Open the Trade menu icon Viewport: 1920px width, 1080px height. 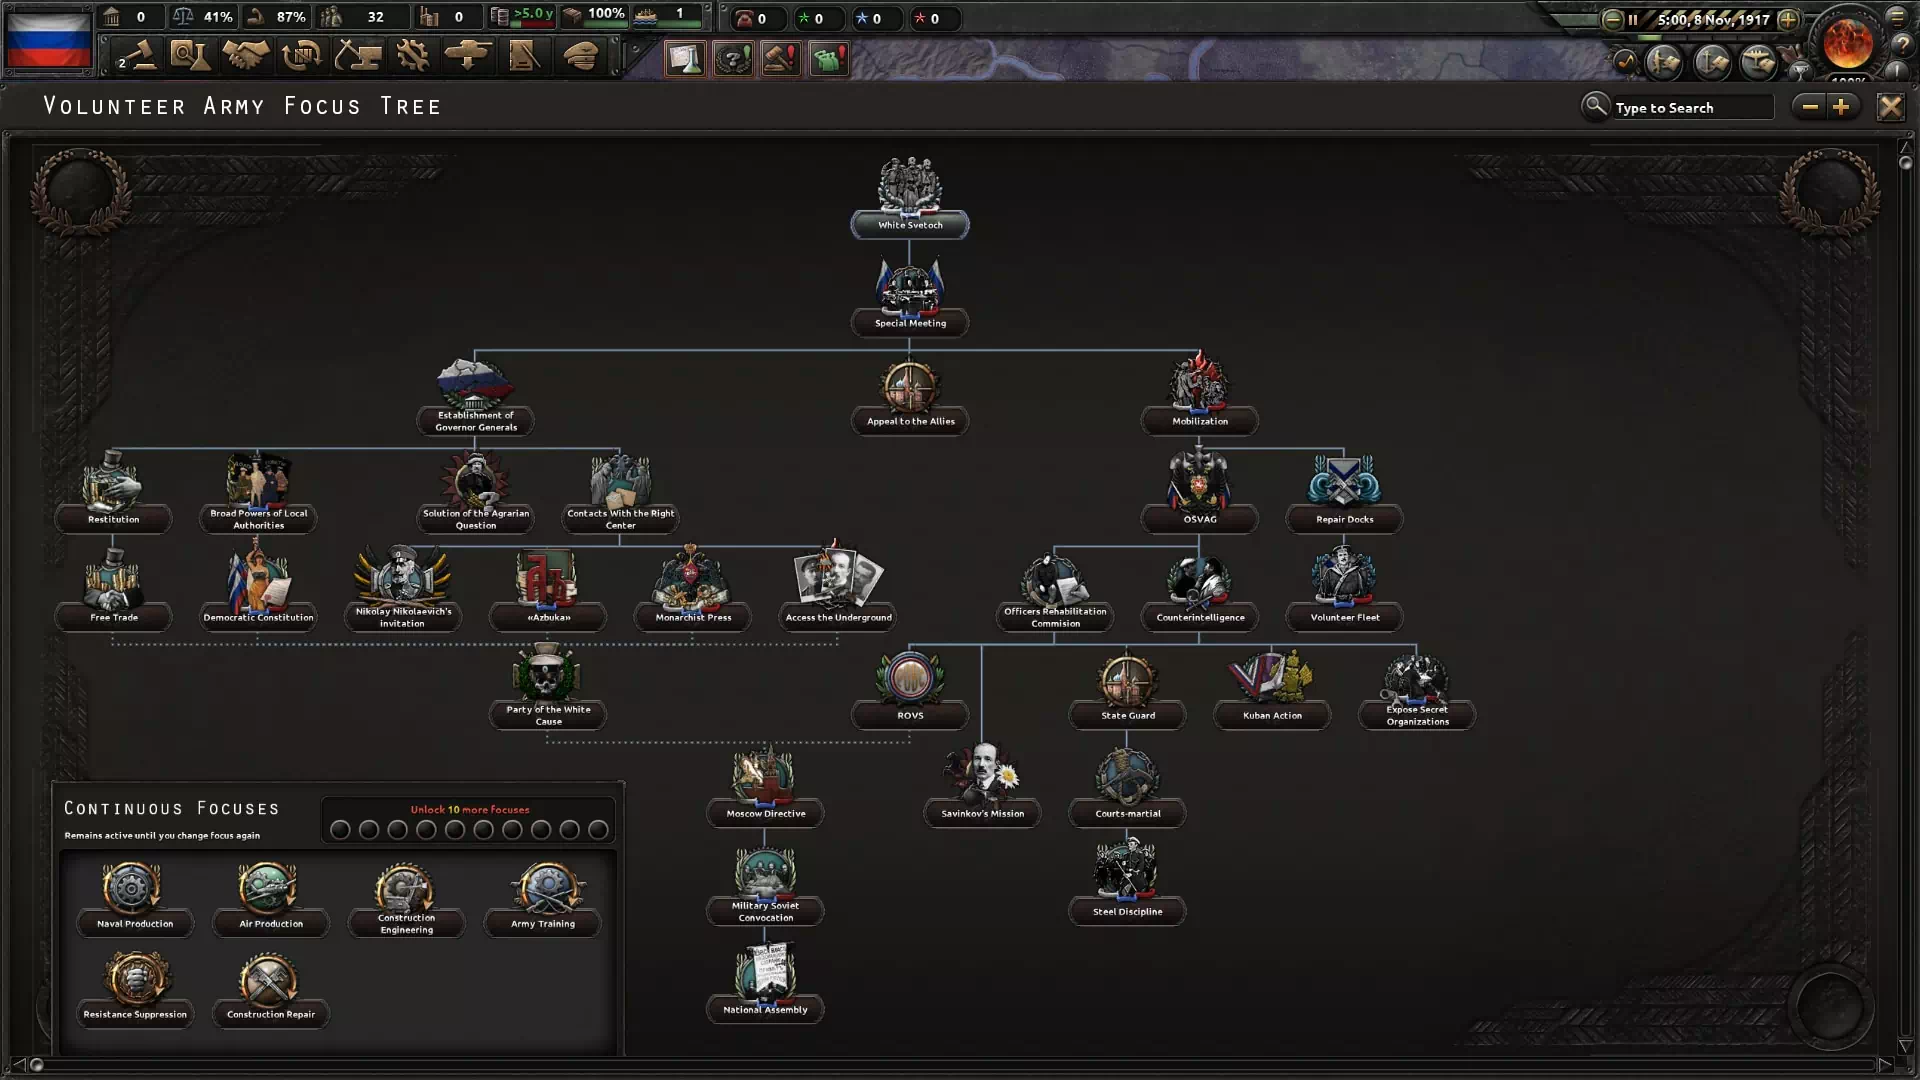coord(301,56)
